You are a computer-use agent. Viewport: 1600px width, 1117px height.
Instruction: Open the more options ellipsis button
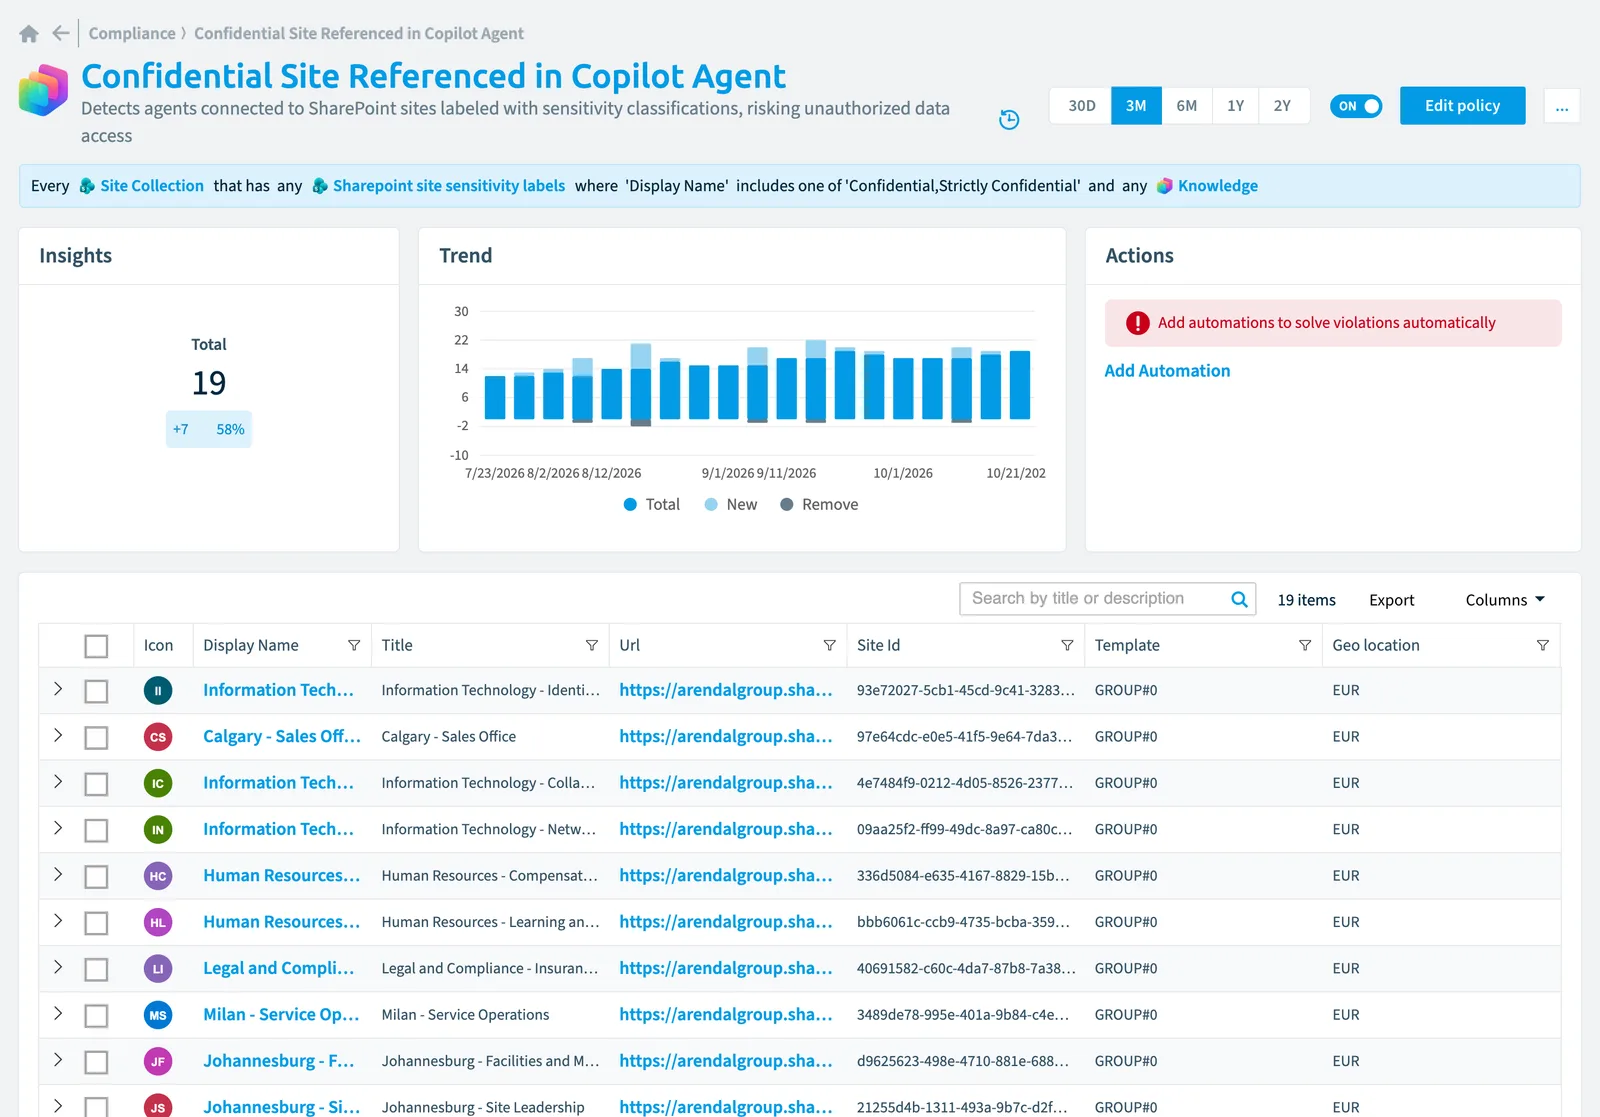[1561, 106]
